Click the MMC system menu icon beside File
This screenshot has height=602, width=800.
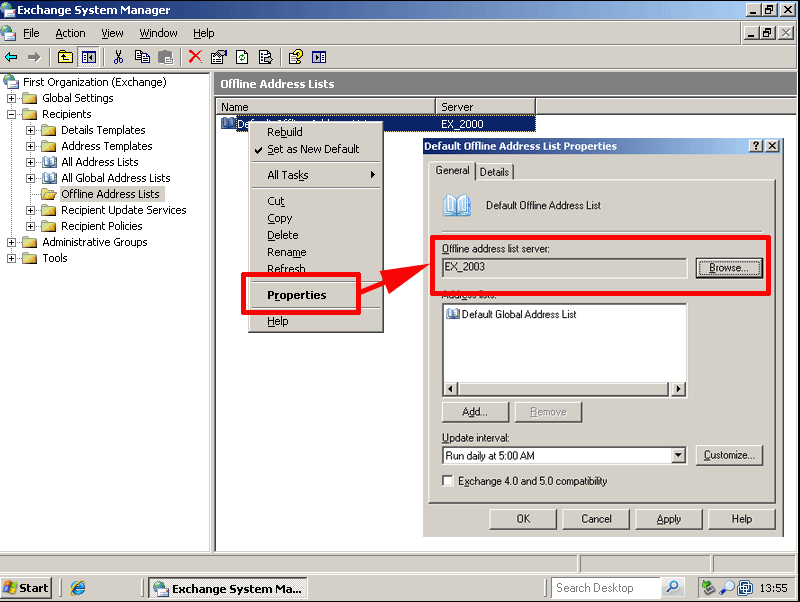coord(9,33)
